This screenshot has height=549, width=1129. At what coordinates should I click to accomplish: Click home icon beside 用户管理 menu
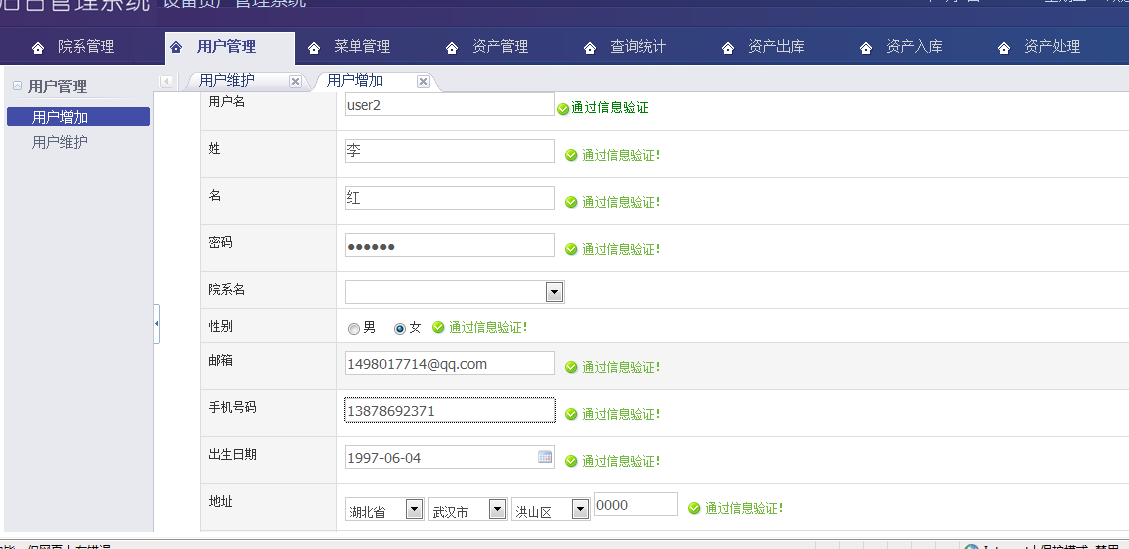176,48
